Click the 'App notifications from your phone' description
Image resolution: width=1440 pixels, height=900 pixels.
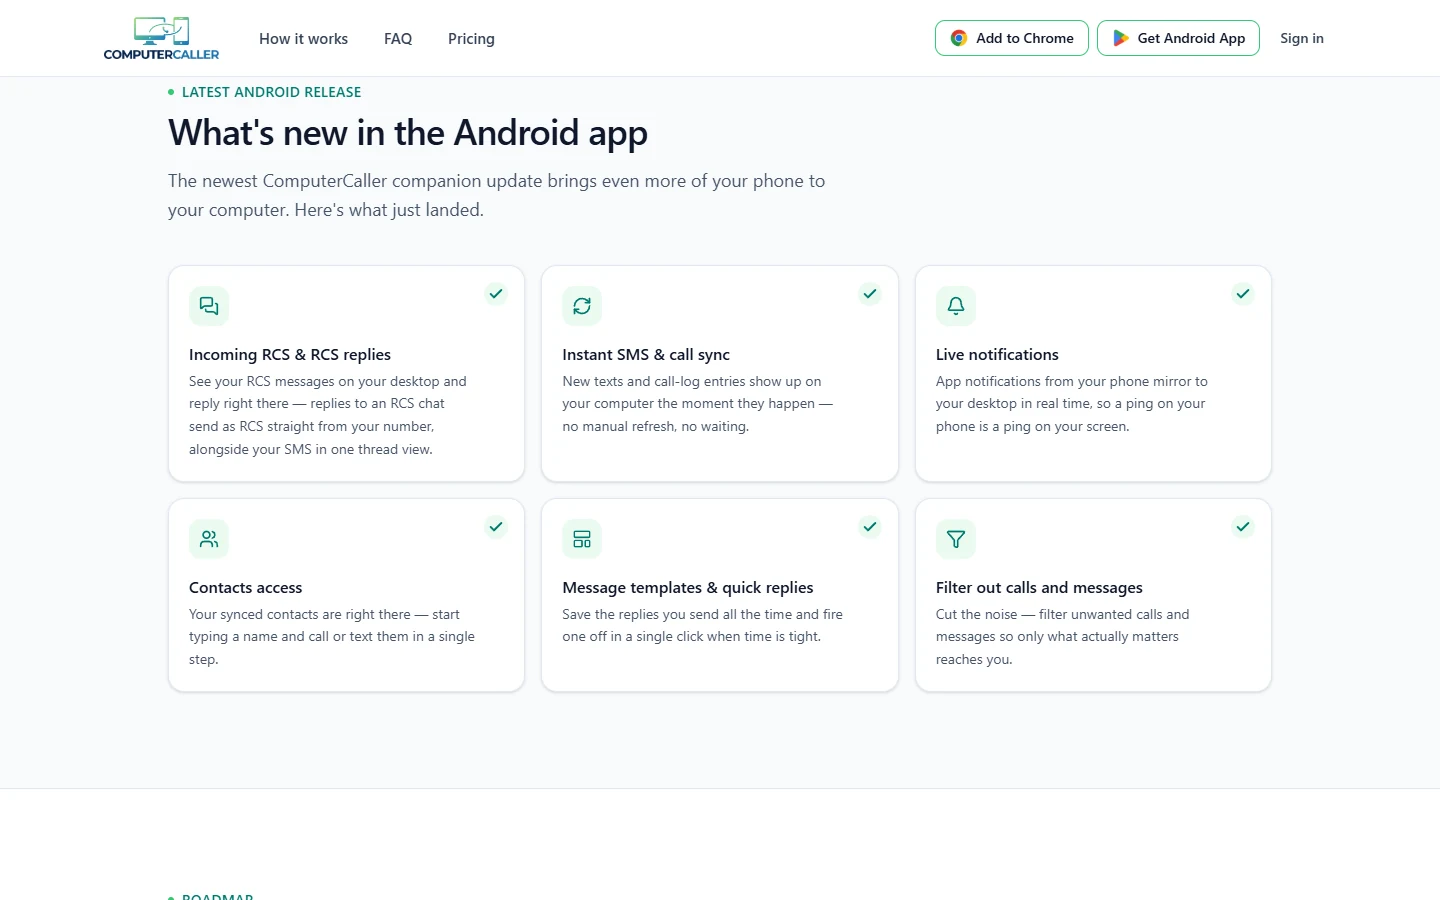click(1072, 404)
